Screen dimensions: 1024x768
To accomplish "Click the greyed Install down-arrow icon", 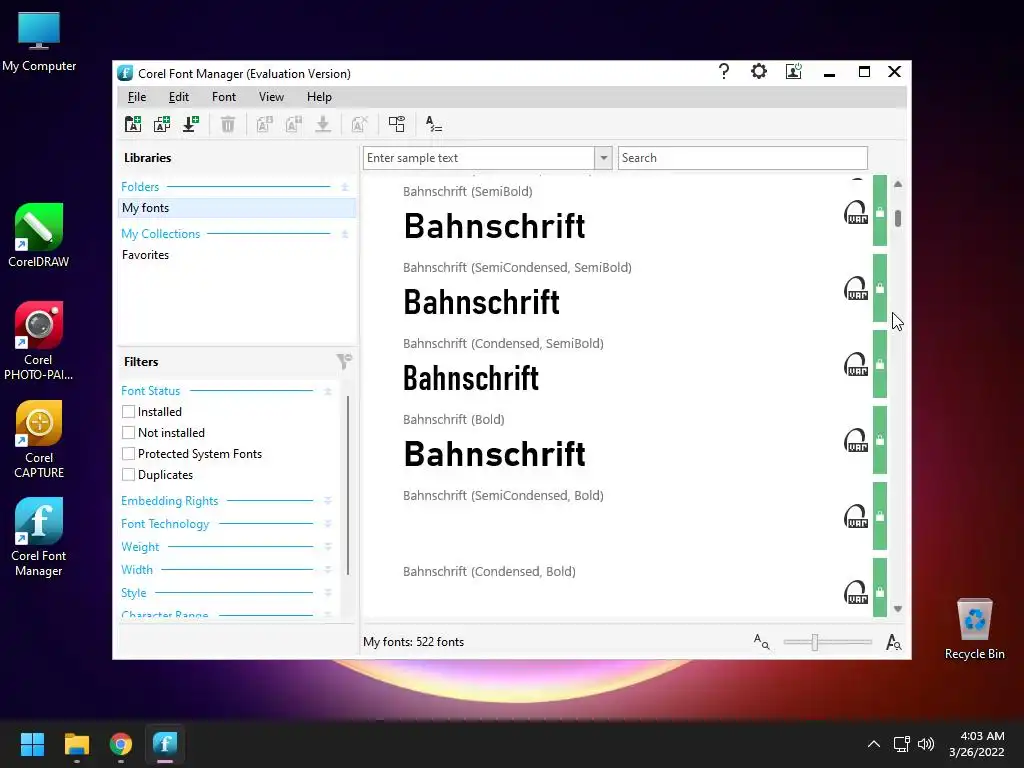I will (323, 124).
